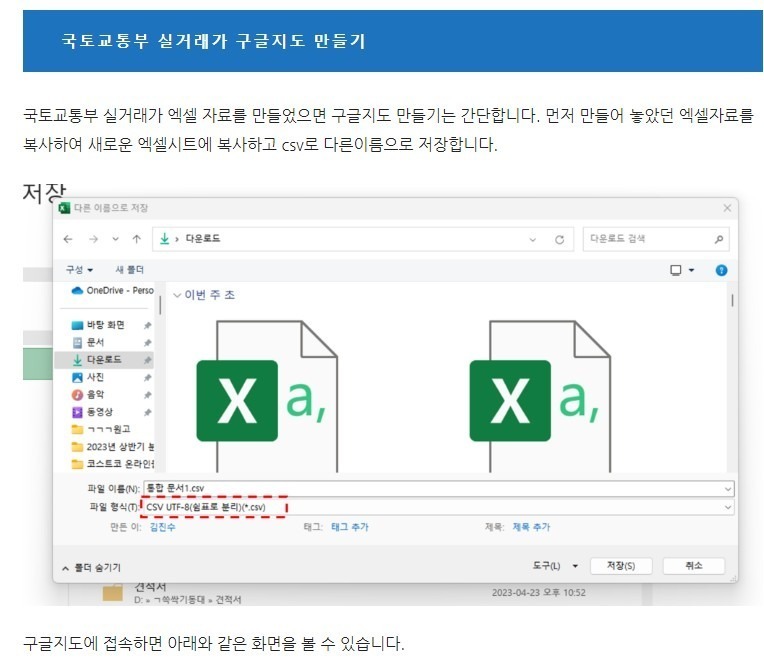Click 태그 추가 to add tag
Viewport: 764px width, 667px height.
click(350, 527)
